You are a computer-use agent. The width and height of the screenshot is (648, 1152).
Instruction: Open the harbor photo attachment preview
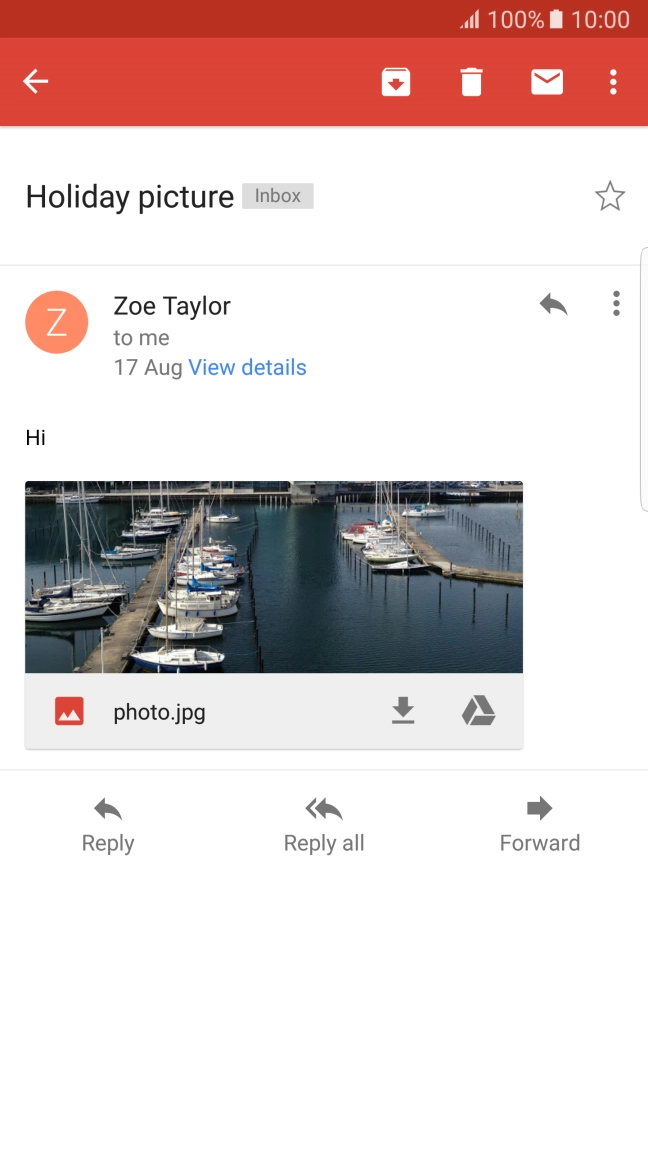point(273,575)
